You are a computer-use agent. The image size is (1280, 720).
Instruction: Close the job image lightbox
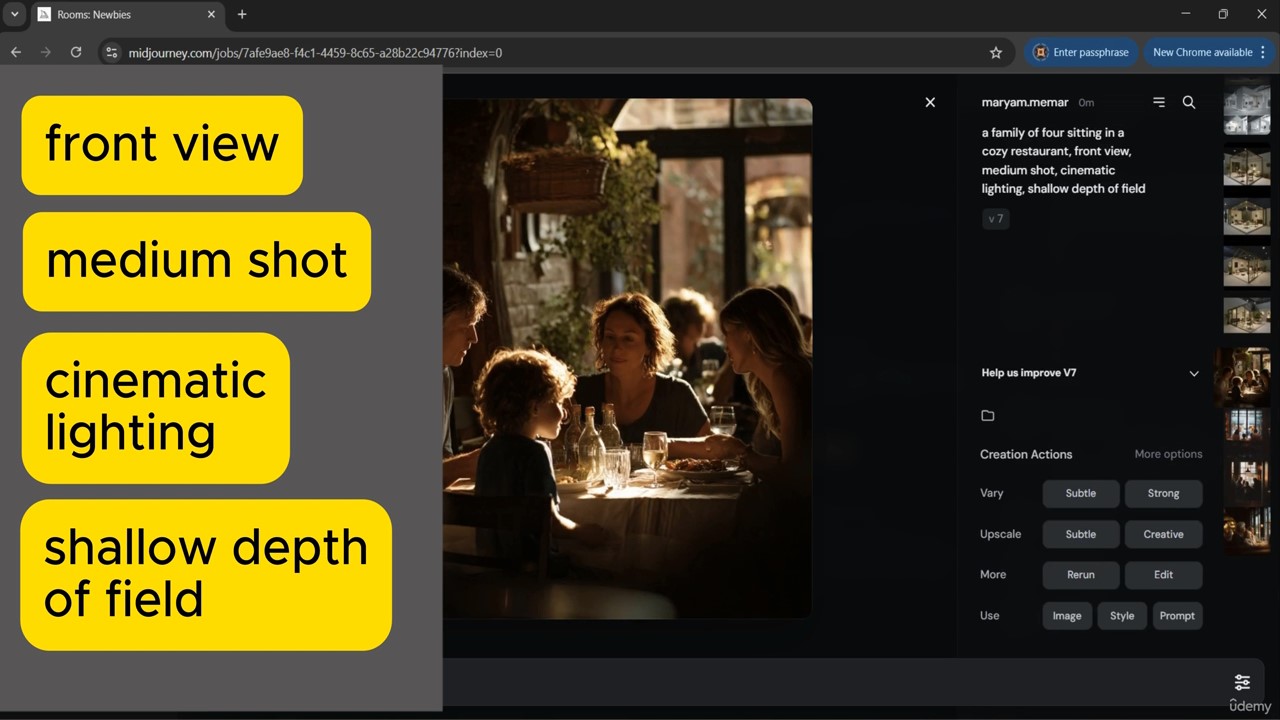930,102
